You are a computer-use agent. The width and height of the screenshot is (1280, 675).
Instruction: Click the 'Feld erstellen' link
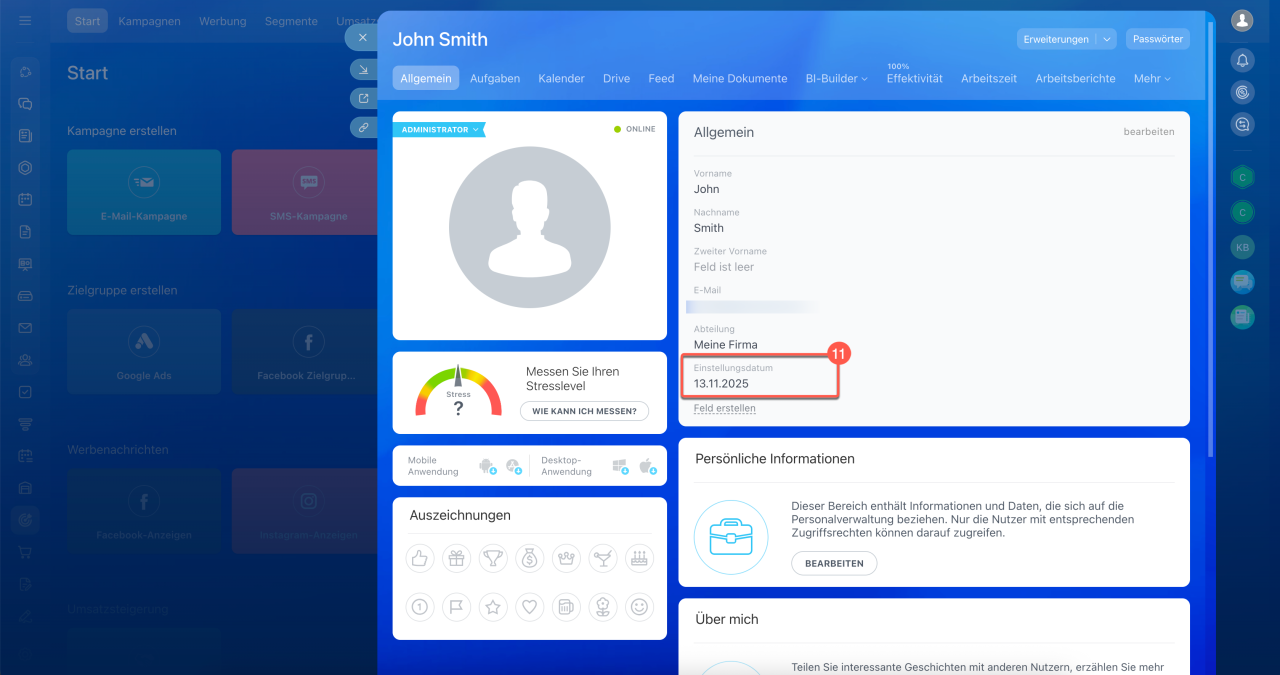[x=724, y=408]
